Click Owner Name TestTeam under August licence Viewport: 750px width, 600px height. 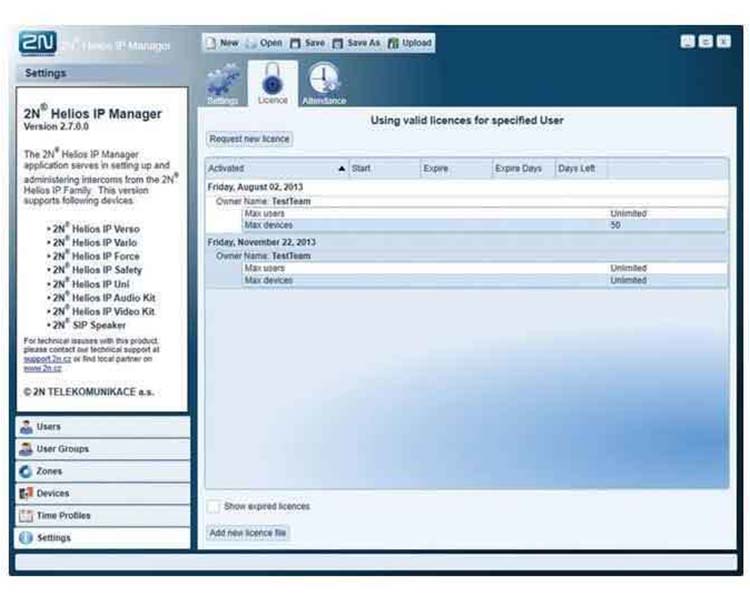(263, 201)
